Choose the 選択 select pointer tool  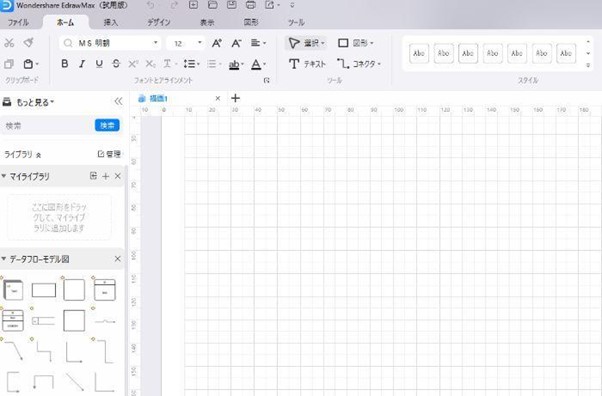306,43
